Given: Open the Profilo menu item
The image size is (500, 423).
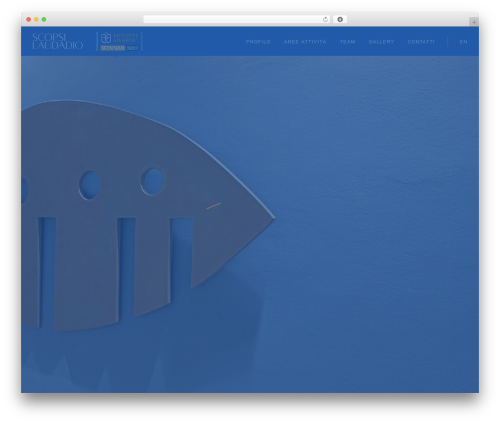Looking at the screenshot, I should (258, 42).
